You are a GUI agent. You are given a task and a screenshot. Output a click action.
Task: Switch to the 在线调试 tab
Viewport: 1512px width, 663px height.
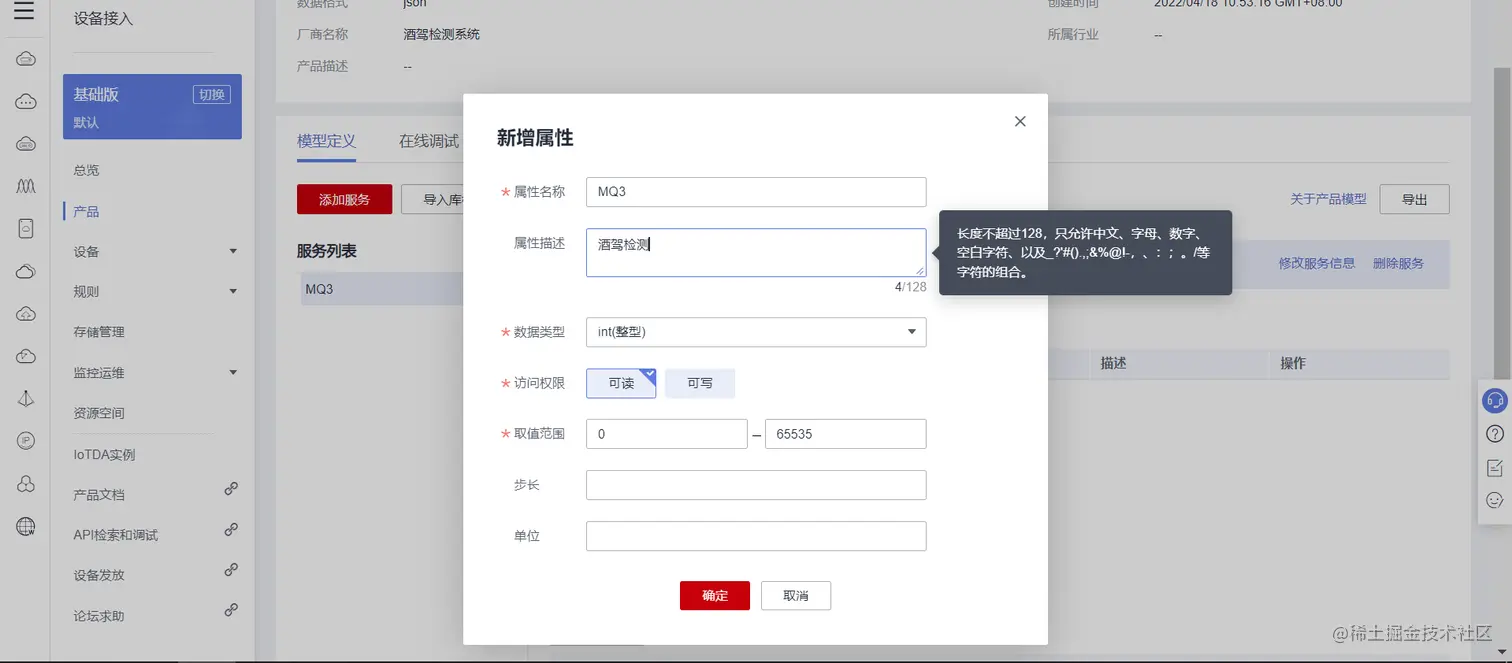(429, 141)
